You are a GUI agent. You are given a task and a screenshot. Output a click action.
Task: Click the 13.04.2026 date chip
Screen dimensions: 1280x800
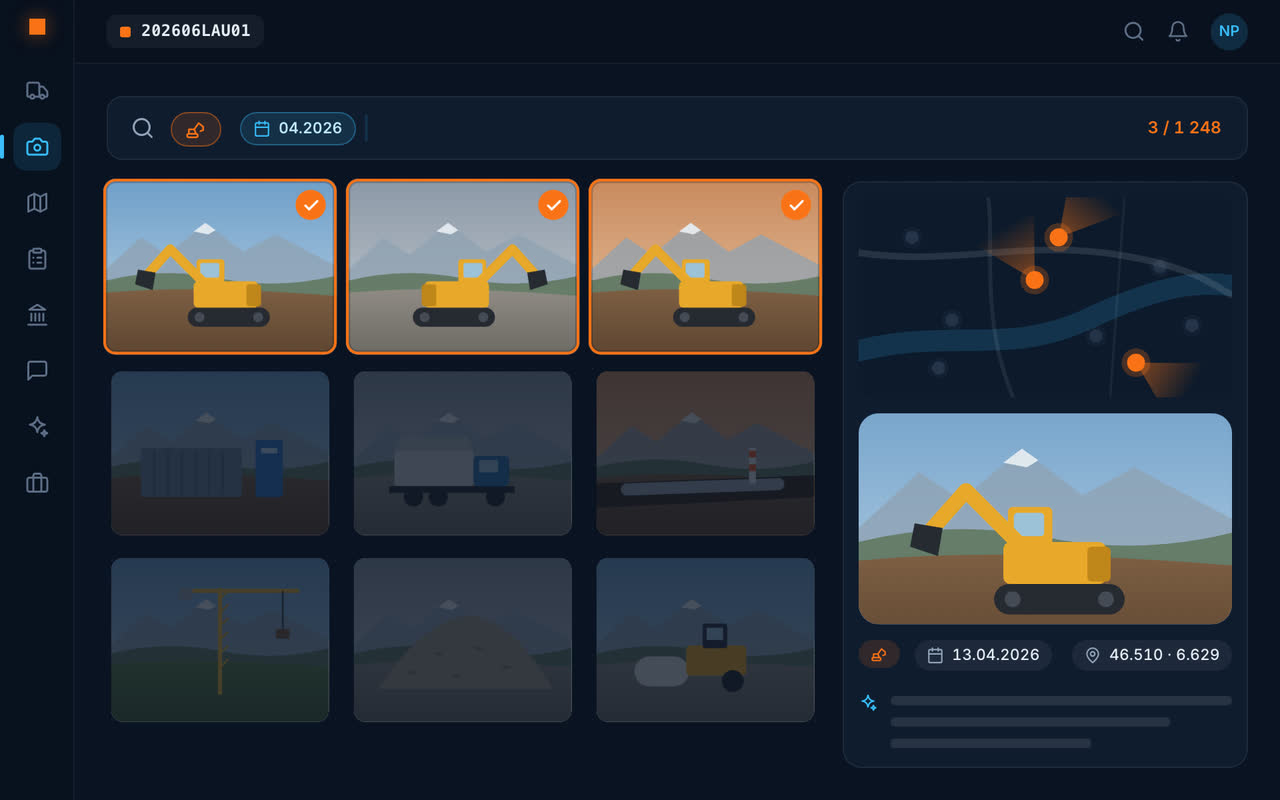coord(983,655)
